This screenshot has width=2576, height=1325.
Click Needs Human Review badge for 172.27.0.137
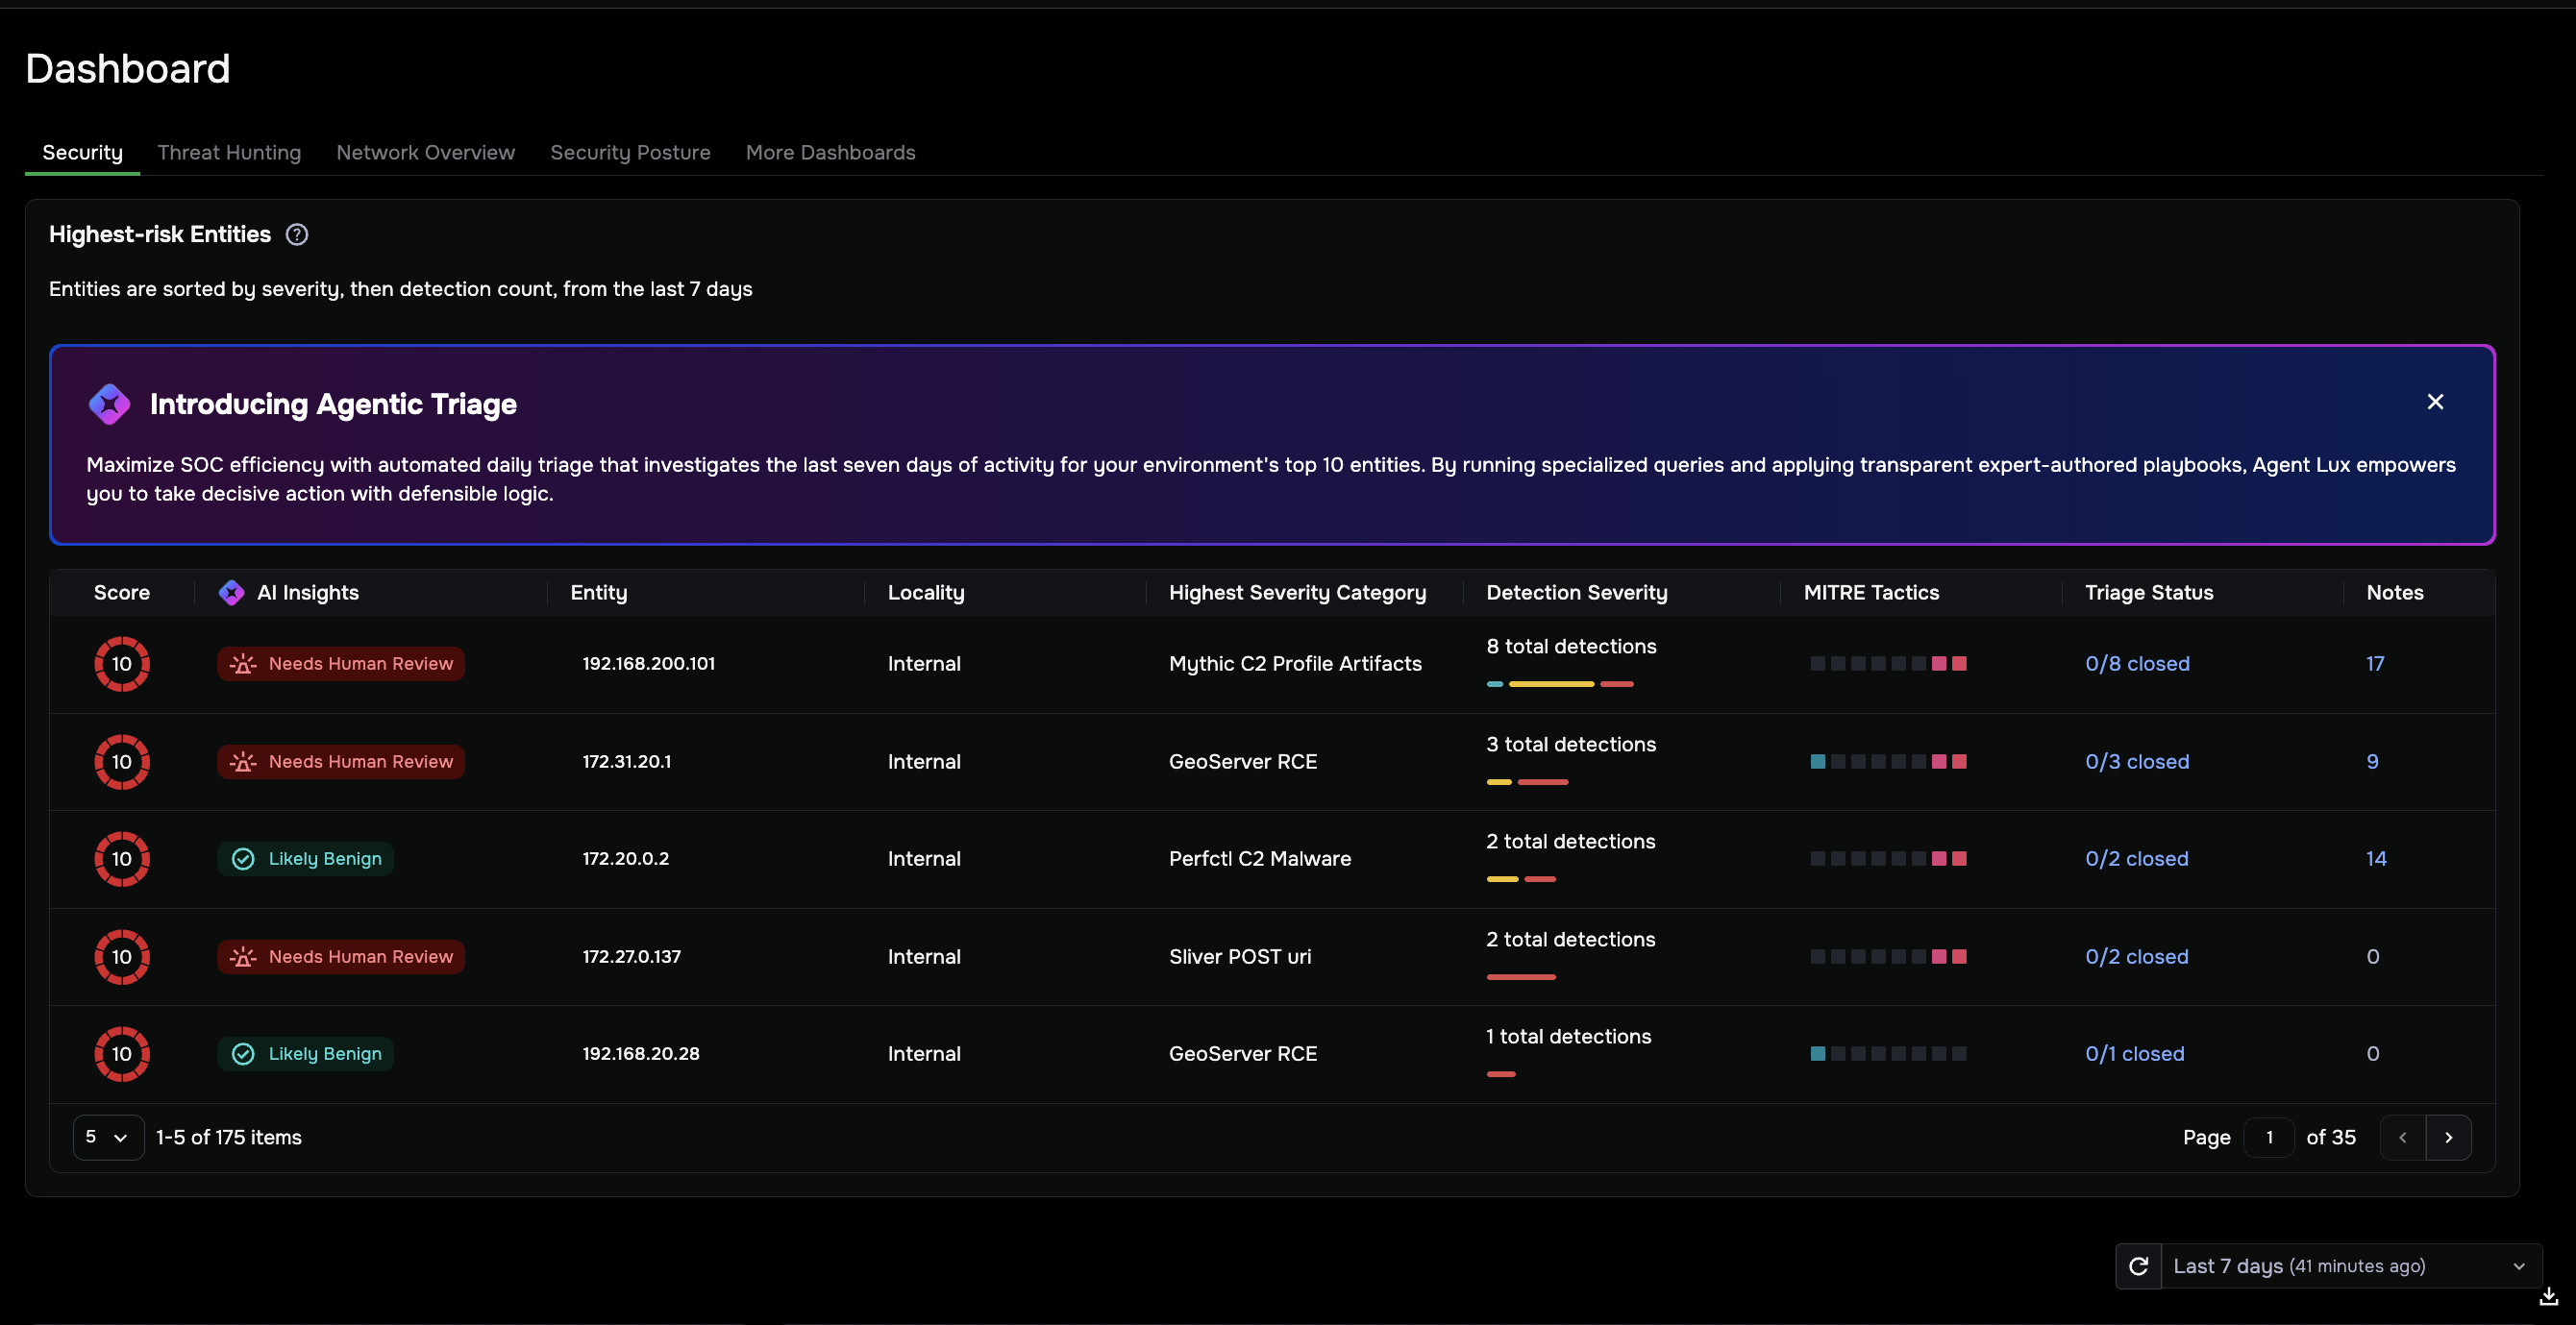[x=341, y=957]
